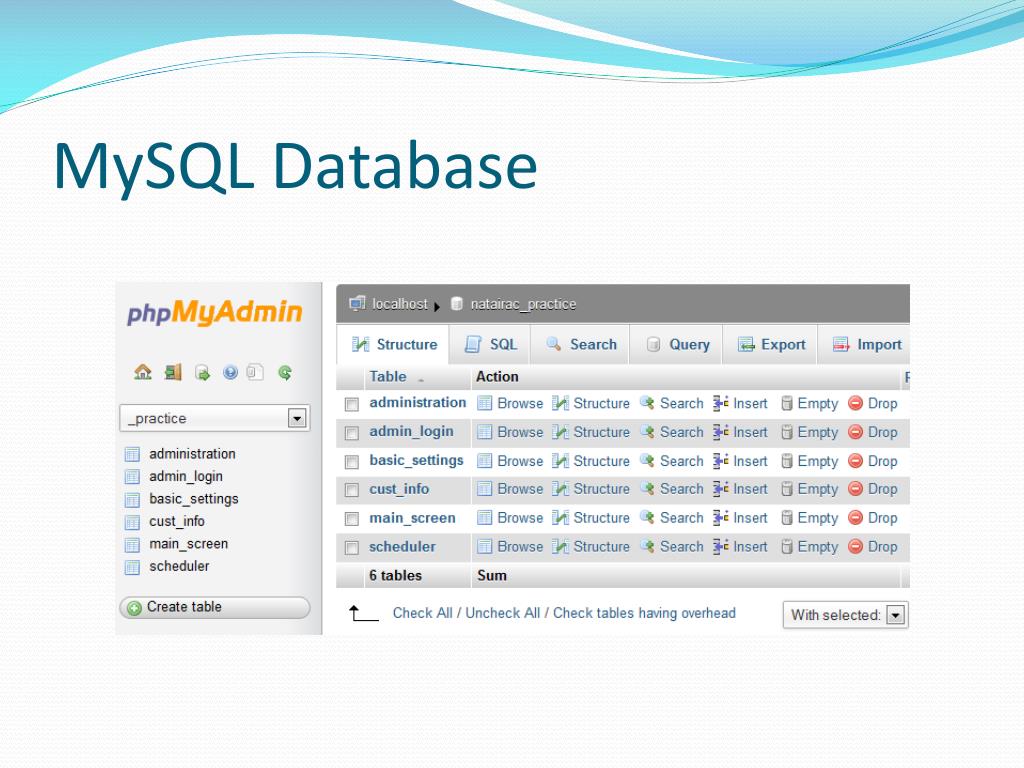Check the basic_settings table checkbox
This screenshot has width=1024, height=768.
click(x=352, y=462)
